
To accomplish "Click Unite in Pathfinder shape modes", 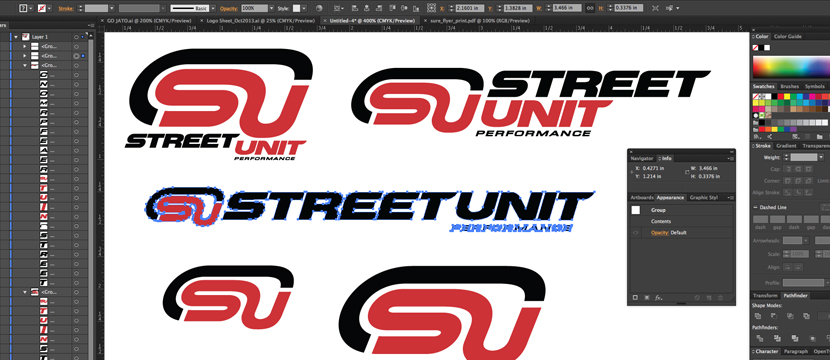I will tap(758, 316).
